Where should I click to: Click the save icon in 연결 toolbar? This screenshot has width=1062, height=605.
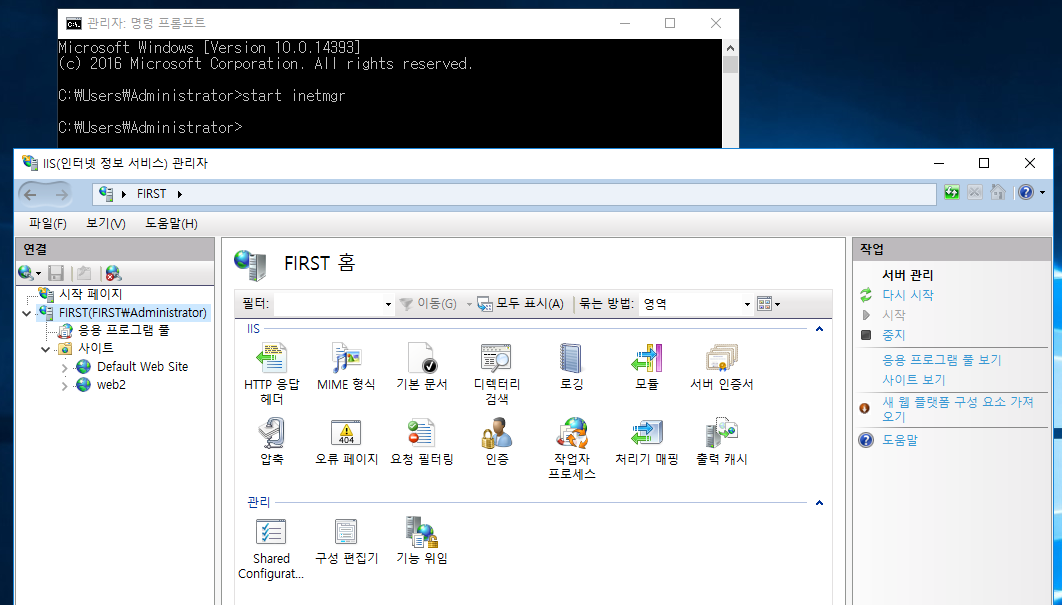coord(56,273)
